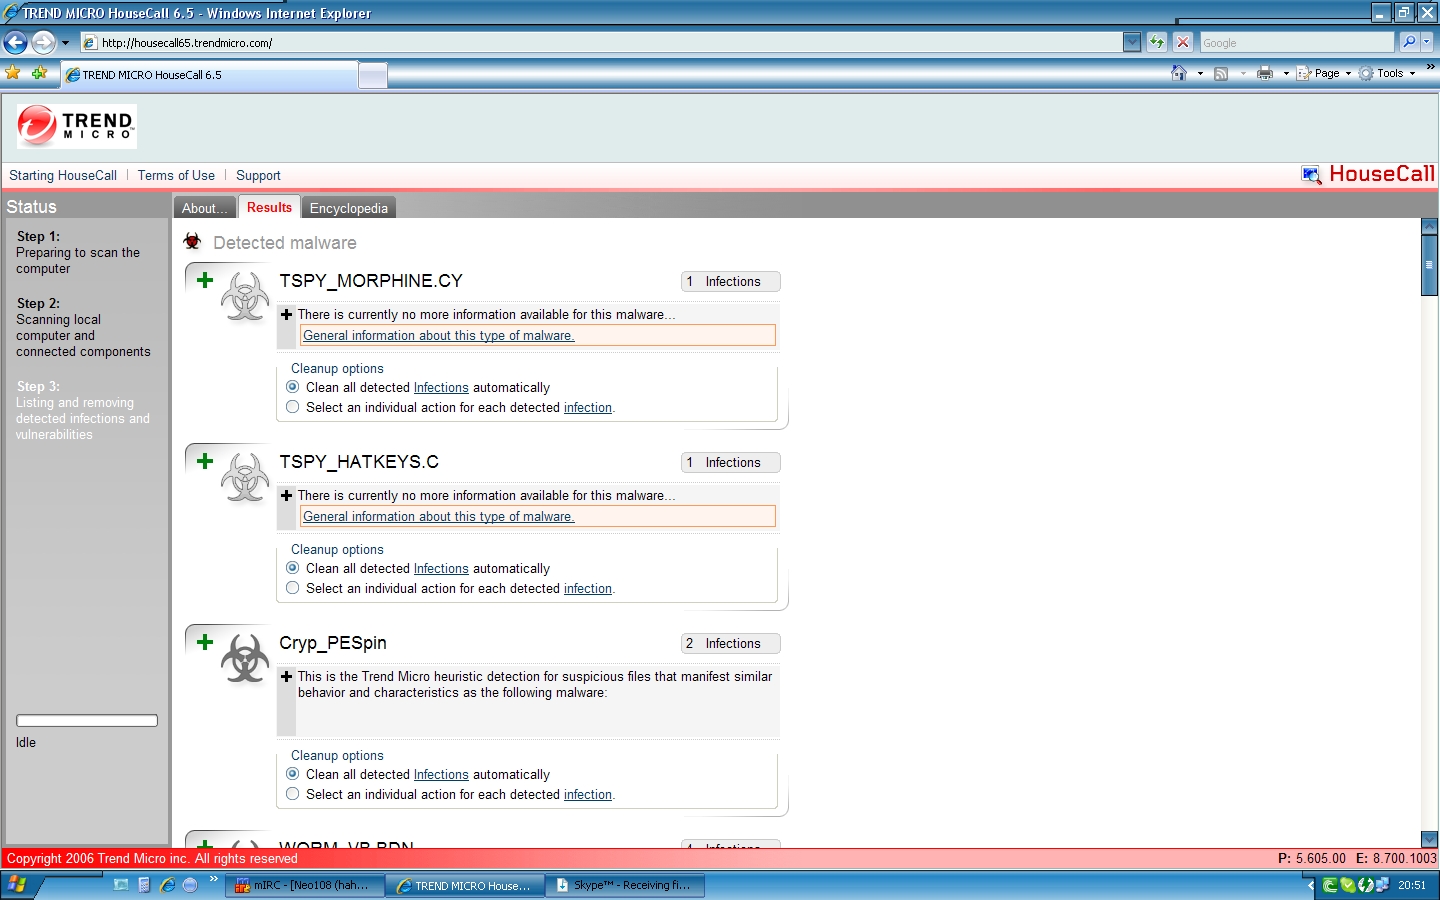This screenshot has height=900, width=1440.
Task: Expand the TSPY_MORPHINE.CY information text
Action: 286,314
